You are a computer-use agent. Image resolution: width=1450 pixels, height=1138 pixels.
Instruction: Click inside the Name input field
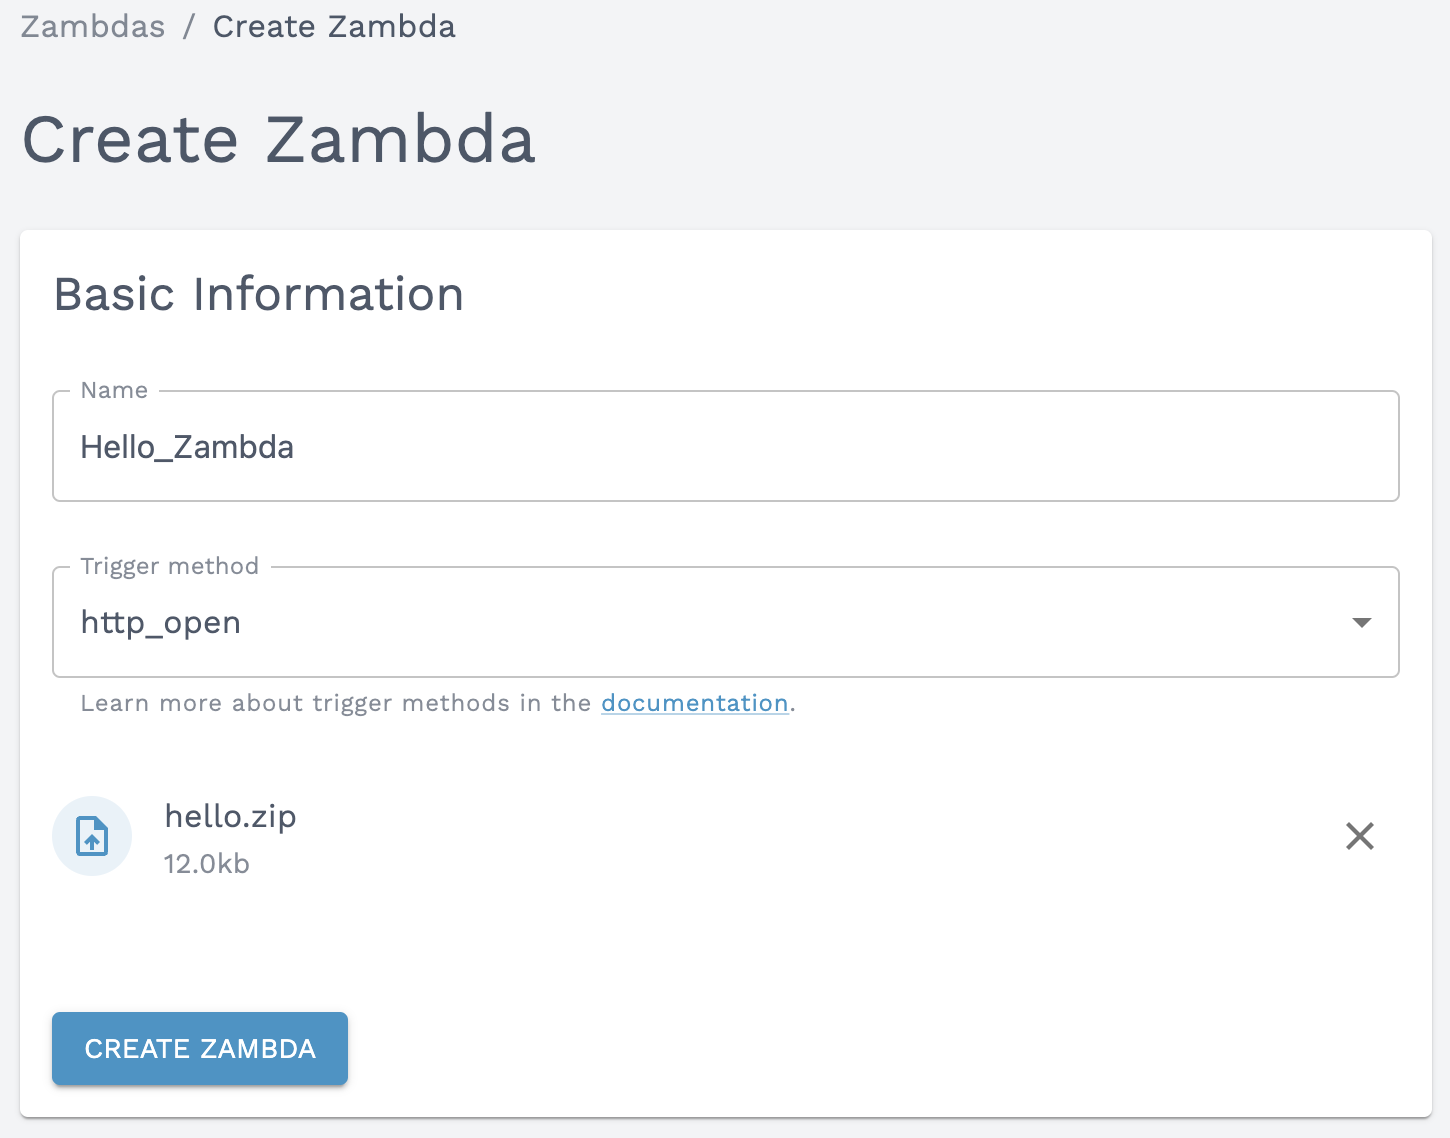pos(725,447)
